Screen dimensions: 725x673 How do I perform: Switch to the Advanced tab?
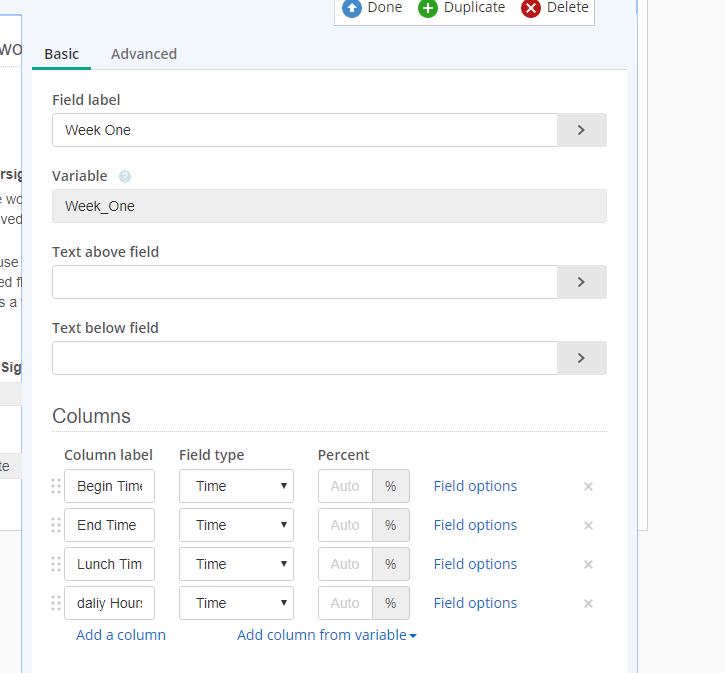144,54
